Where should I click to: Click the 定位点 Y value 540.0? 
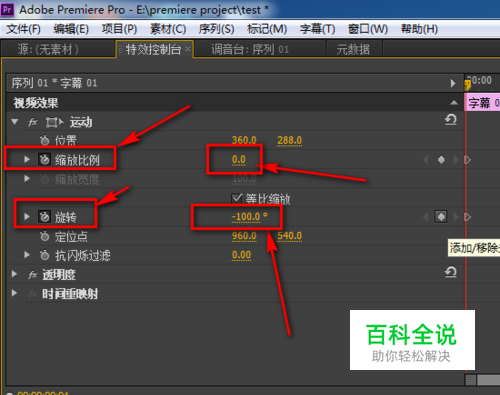(x=289, y=236)
